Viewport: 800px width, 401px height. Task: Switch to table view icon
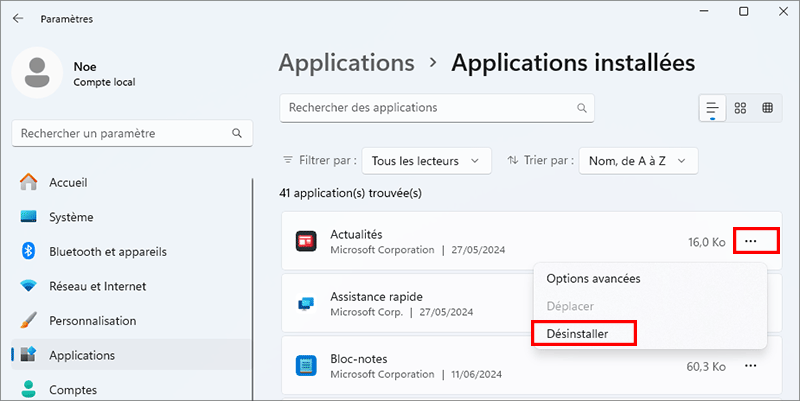pyautogui.click(x=767, y=108)
